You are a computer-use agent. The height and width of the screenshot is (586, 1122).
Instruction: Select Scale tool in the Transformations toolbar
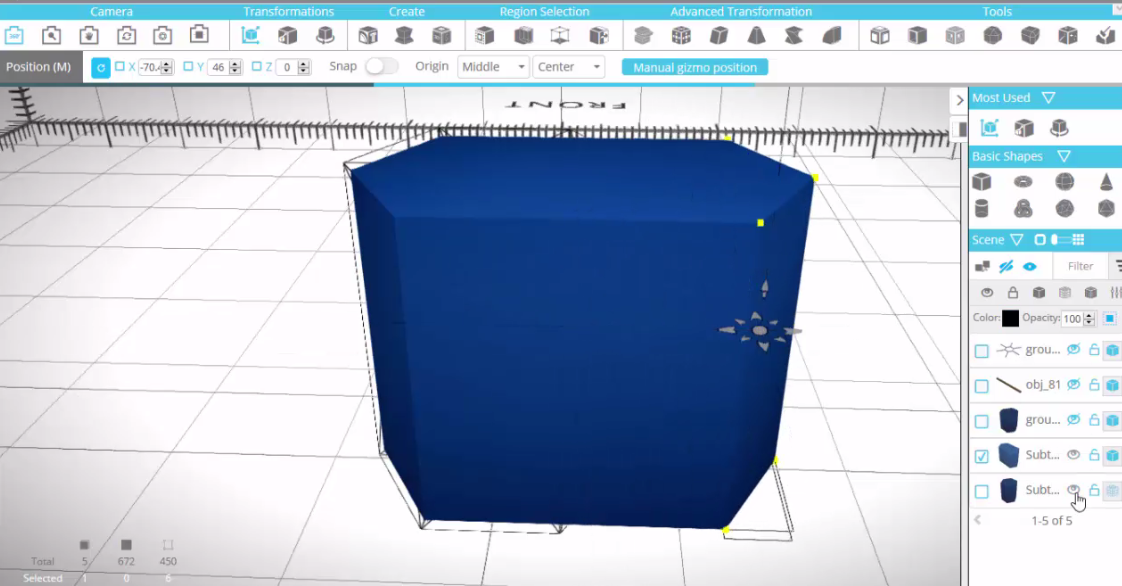click(288, 35)
